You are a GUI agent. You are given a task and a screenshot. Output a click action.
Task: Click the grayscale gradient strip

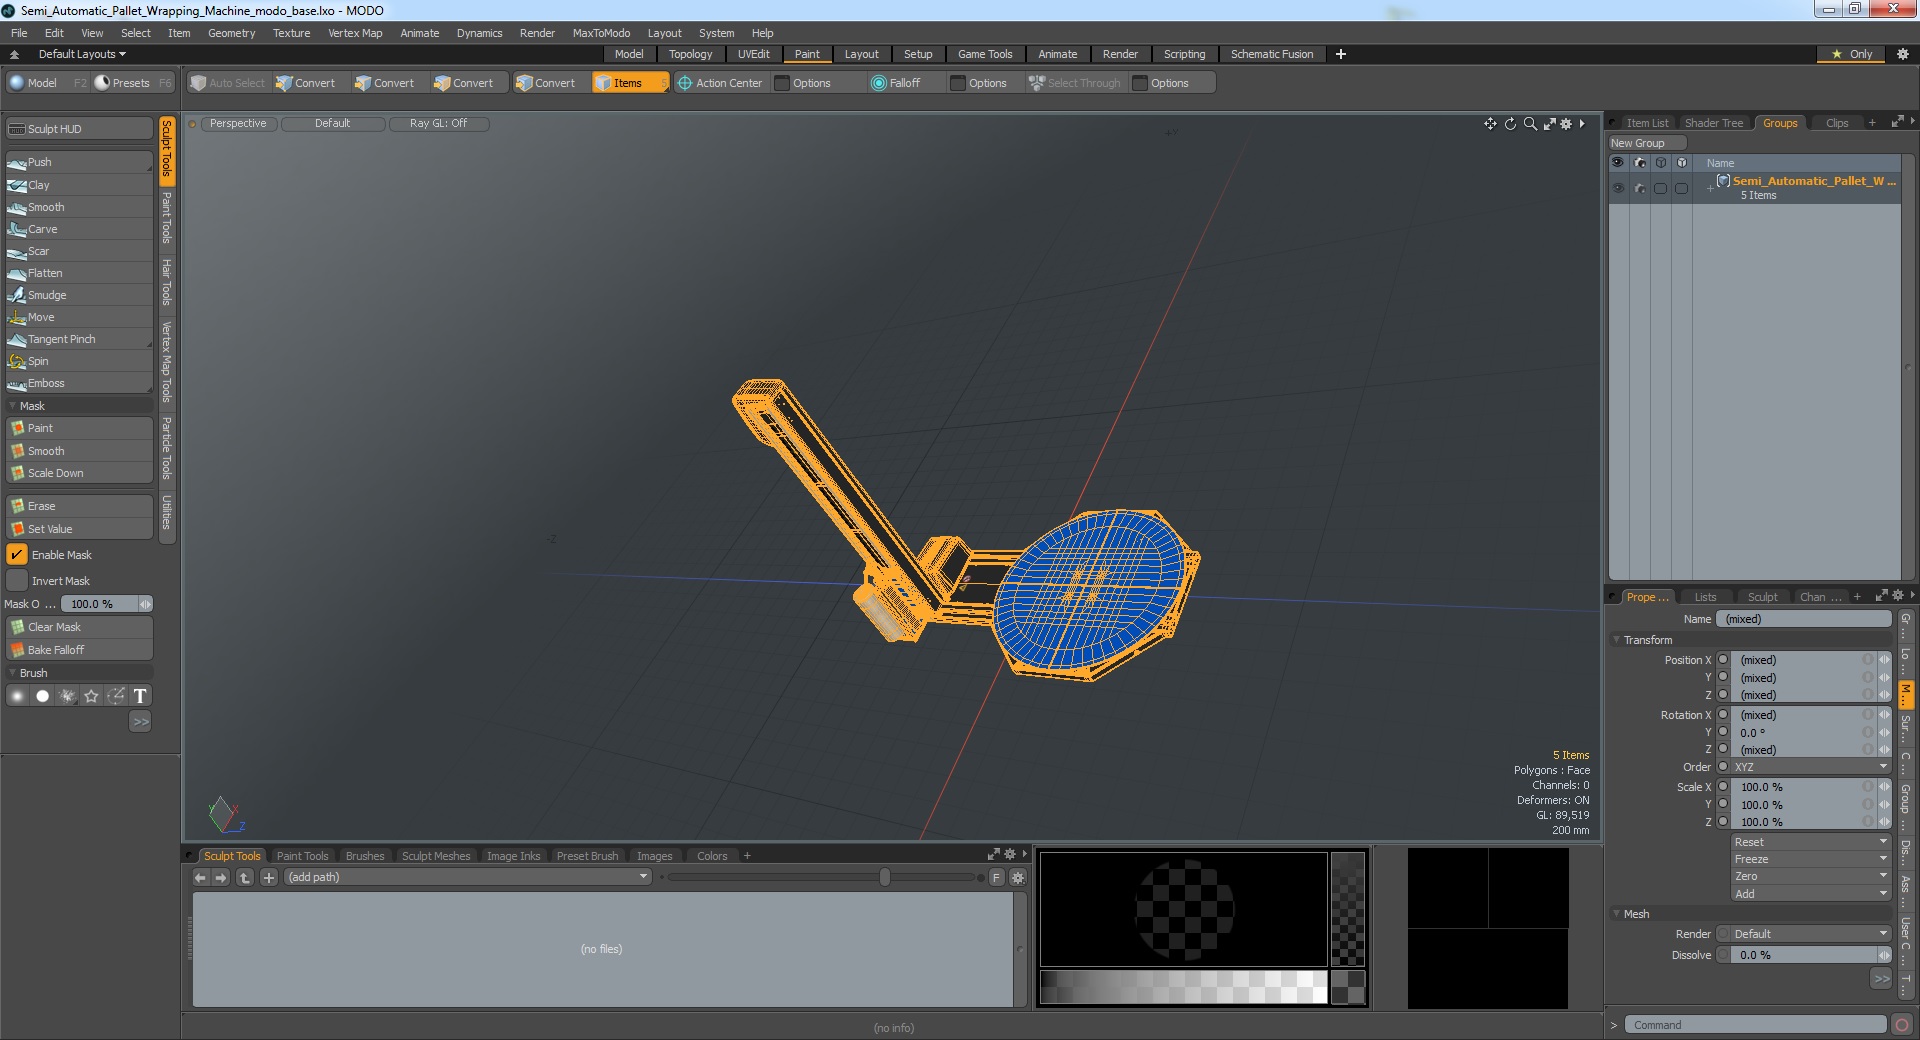[x=1183, y=987]
